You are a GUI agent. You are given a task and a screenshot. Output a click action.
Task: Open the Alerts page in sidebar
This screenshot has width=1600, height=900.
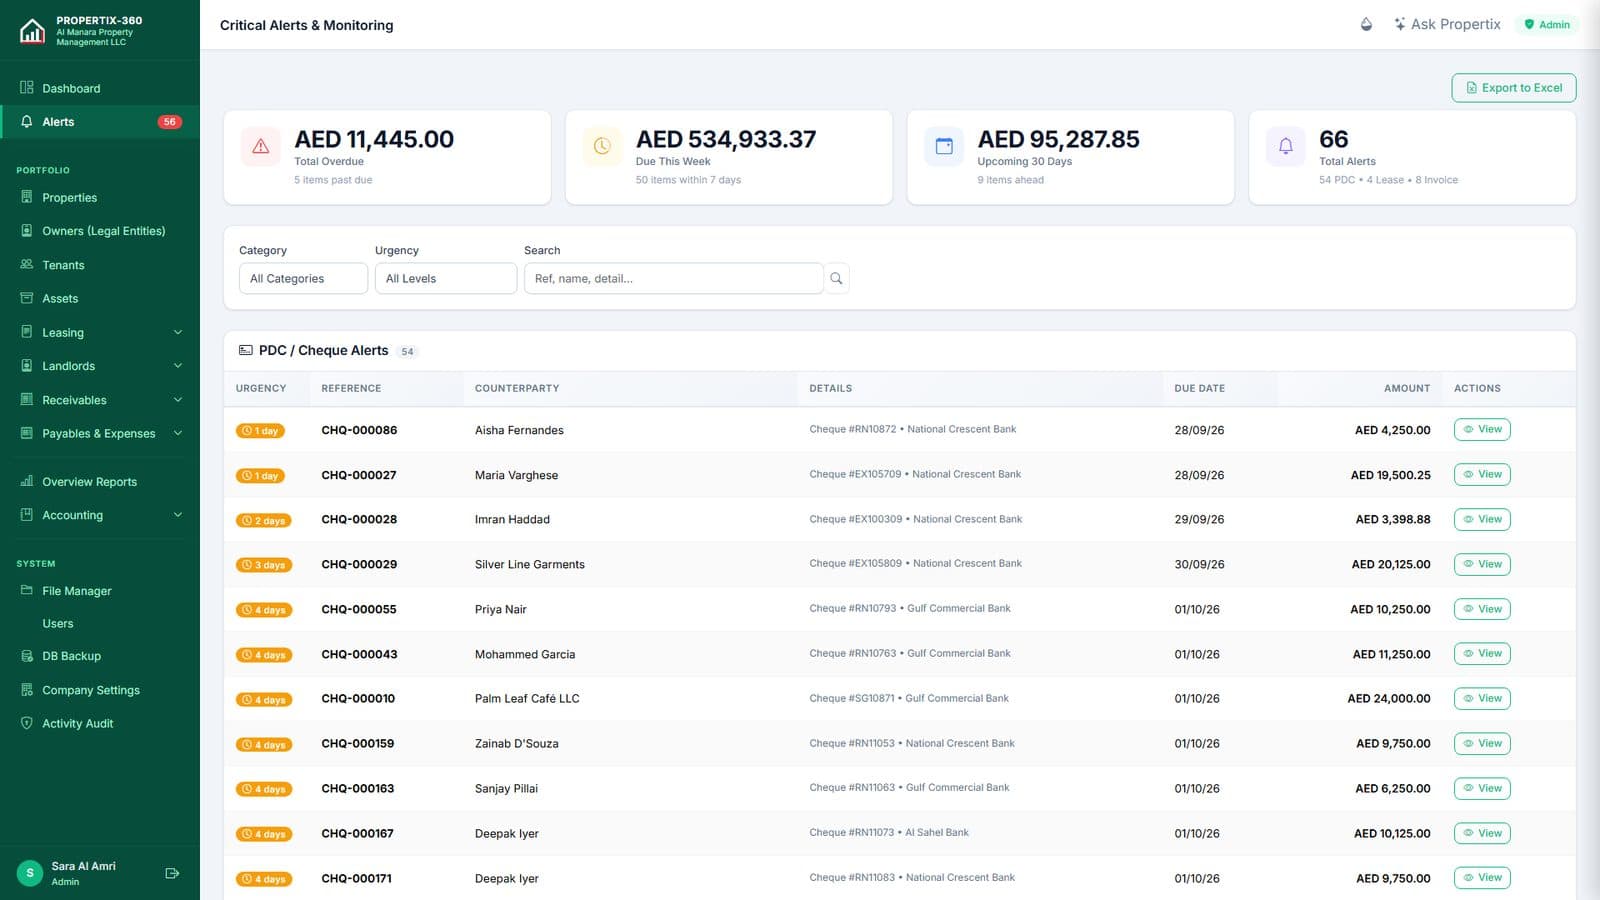pos(100,122)
